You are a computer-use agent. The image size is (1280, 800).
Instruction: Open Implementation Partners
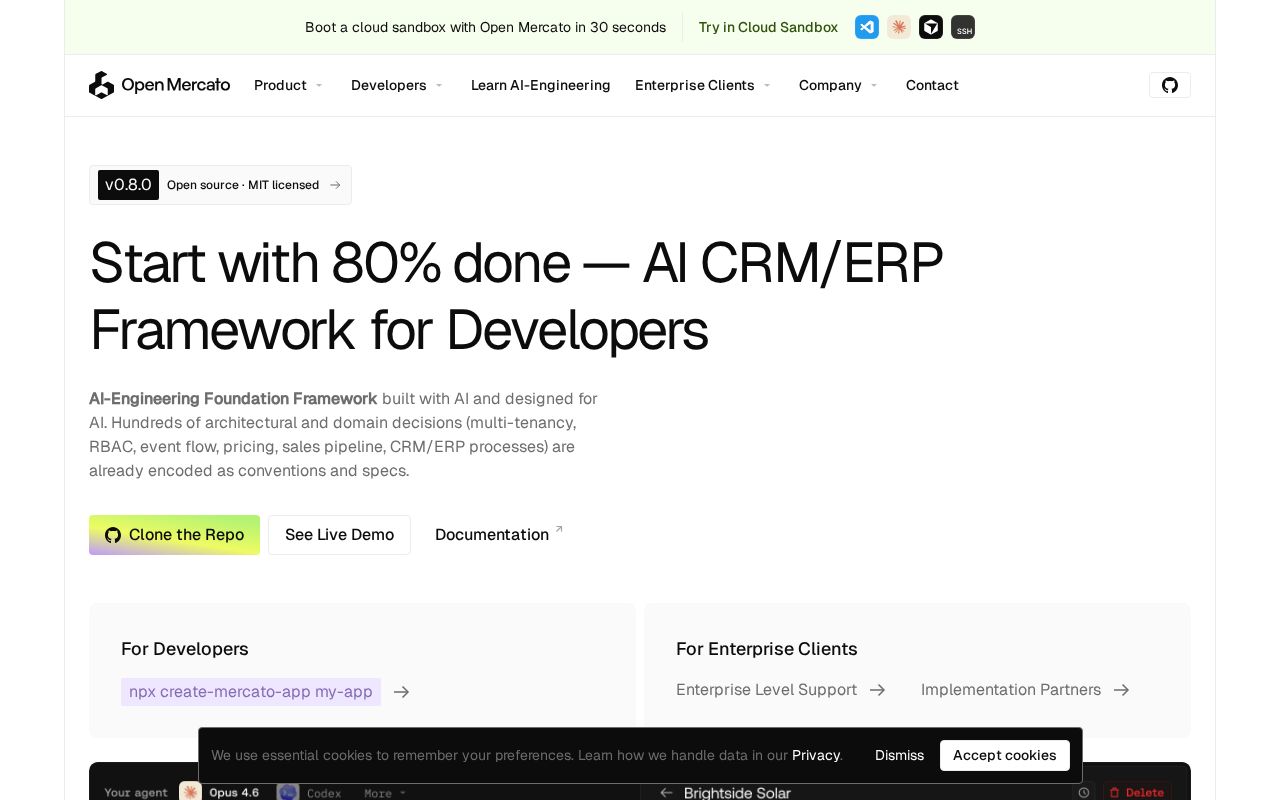pyautogui.click(x=1025, y=690)
